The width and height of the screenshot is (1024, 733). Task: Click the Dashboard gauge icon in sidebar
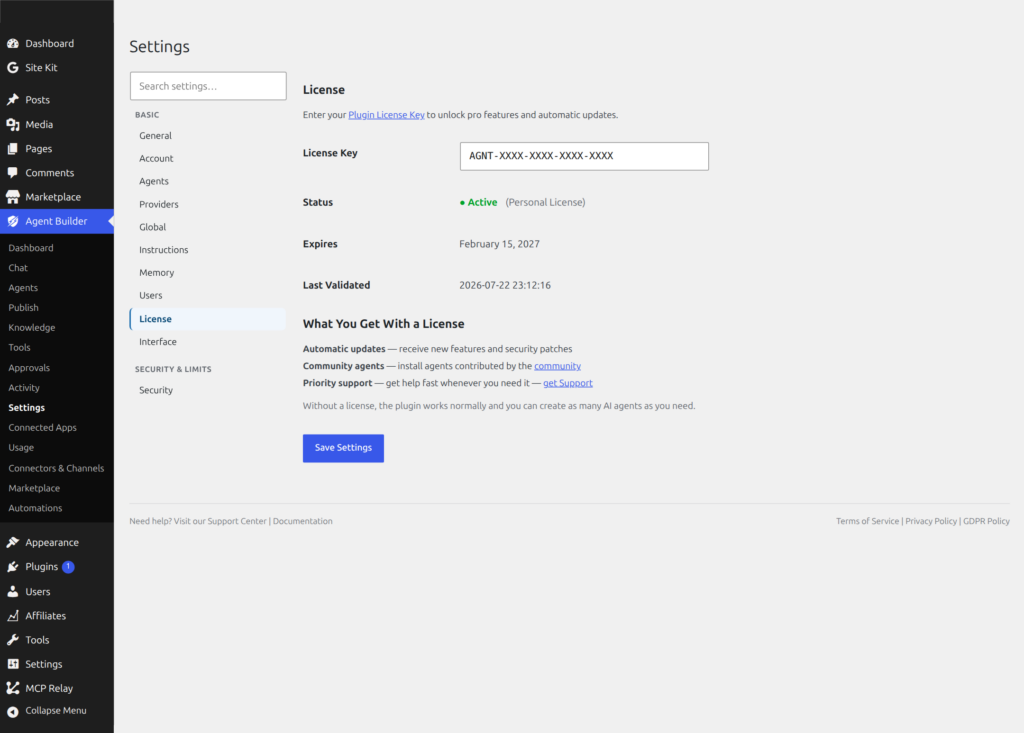(12, 44)
